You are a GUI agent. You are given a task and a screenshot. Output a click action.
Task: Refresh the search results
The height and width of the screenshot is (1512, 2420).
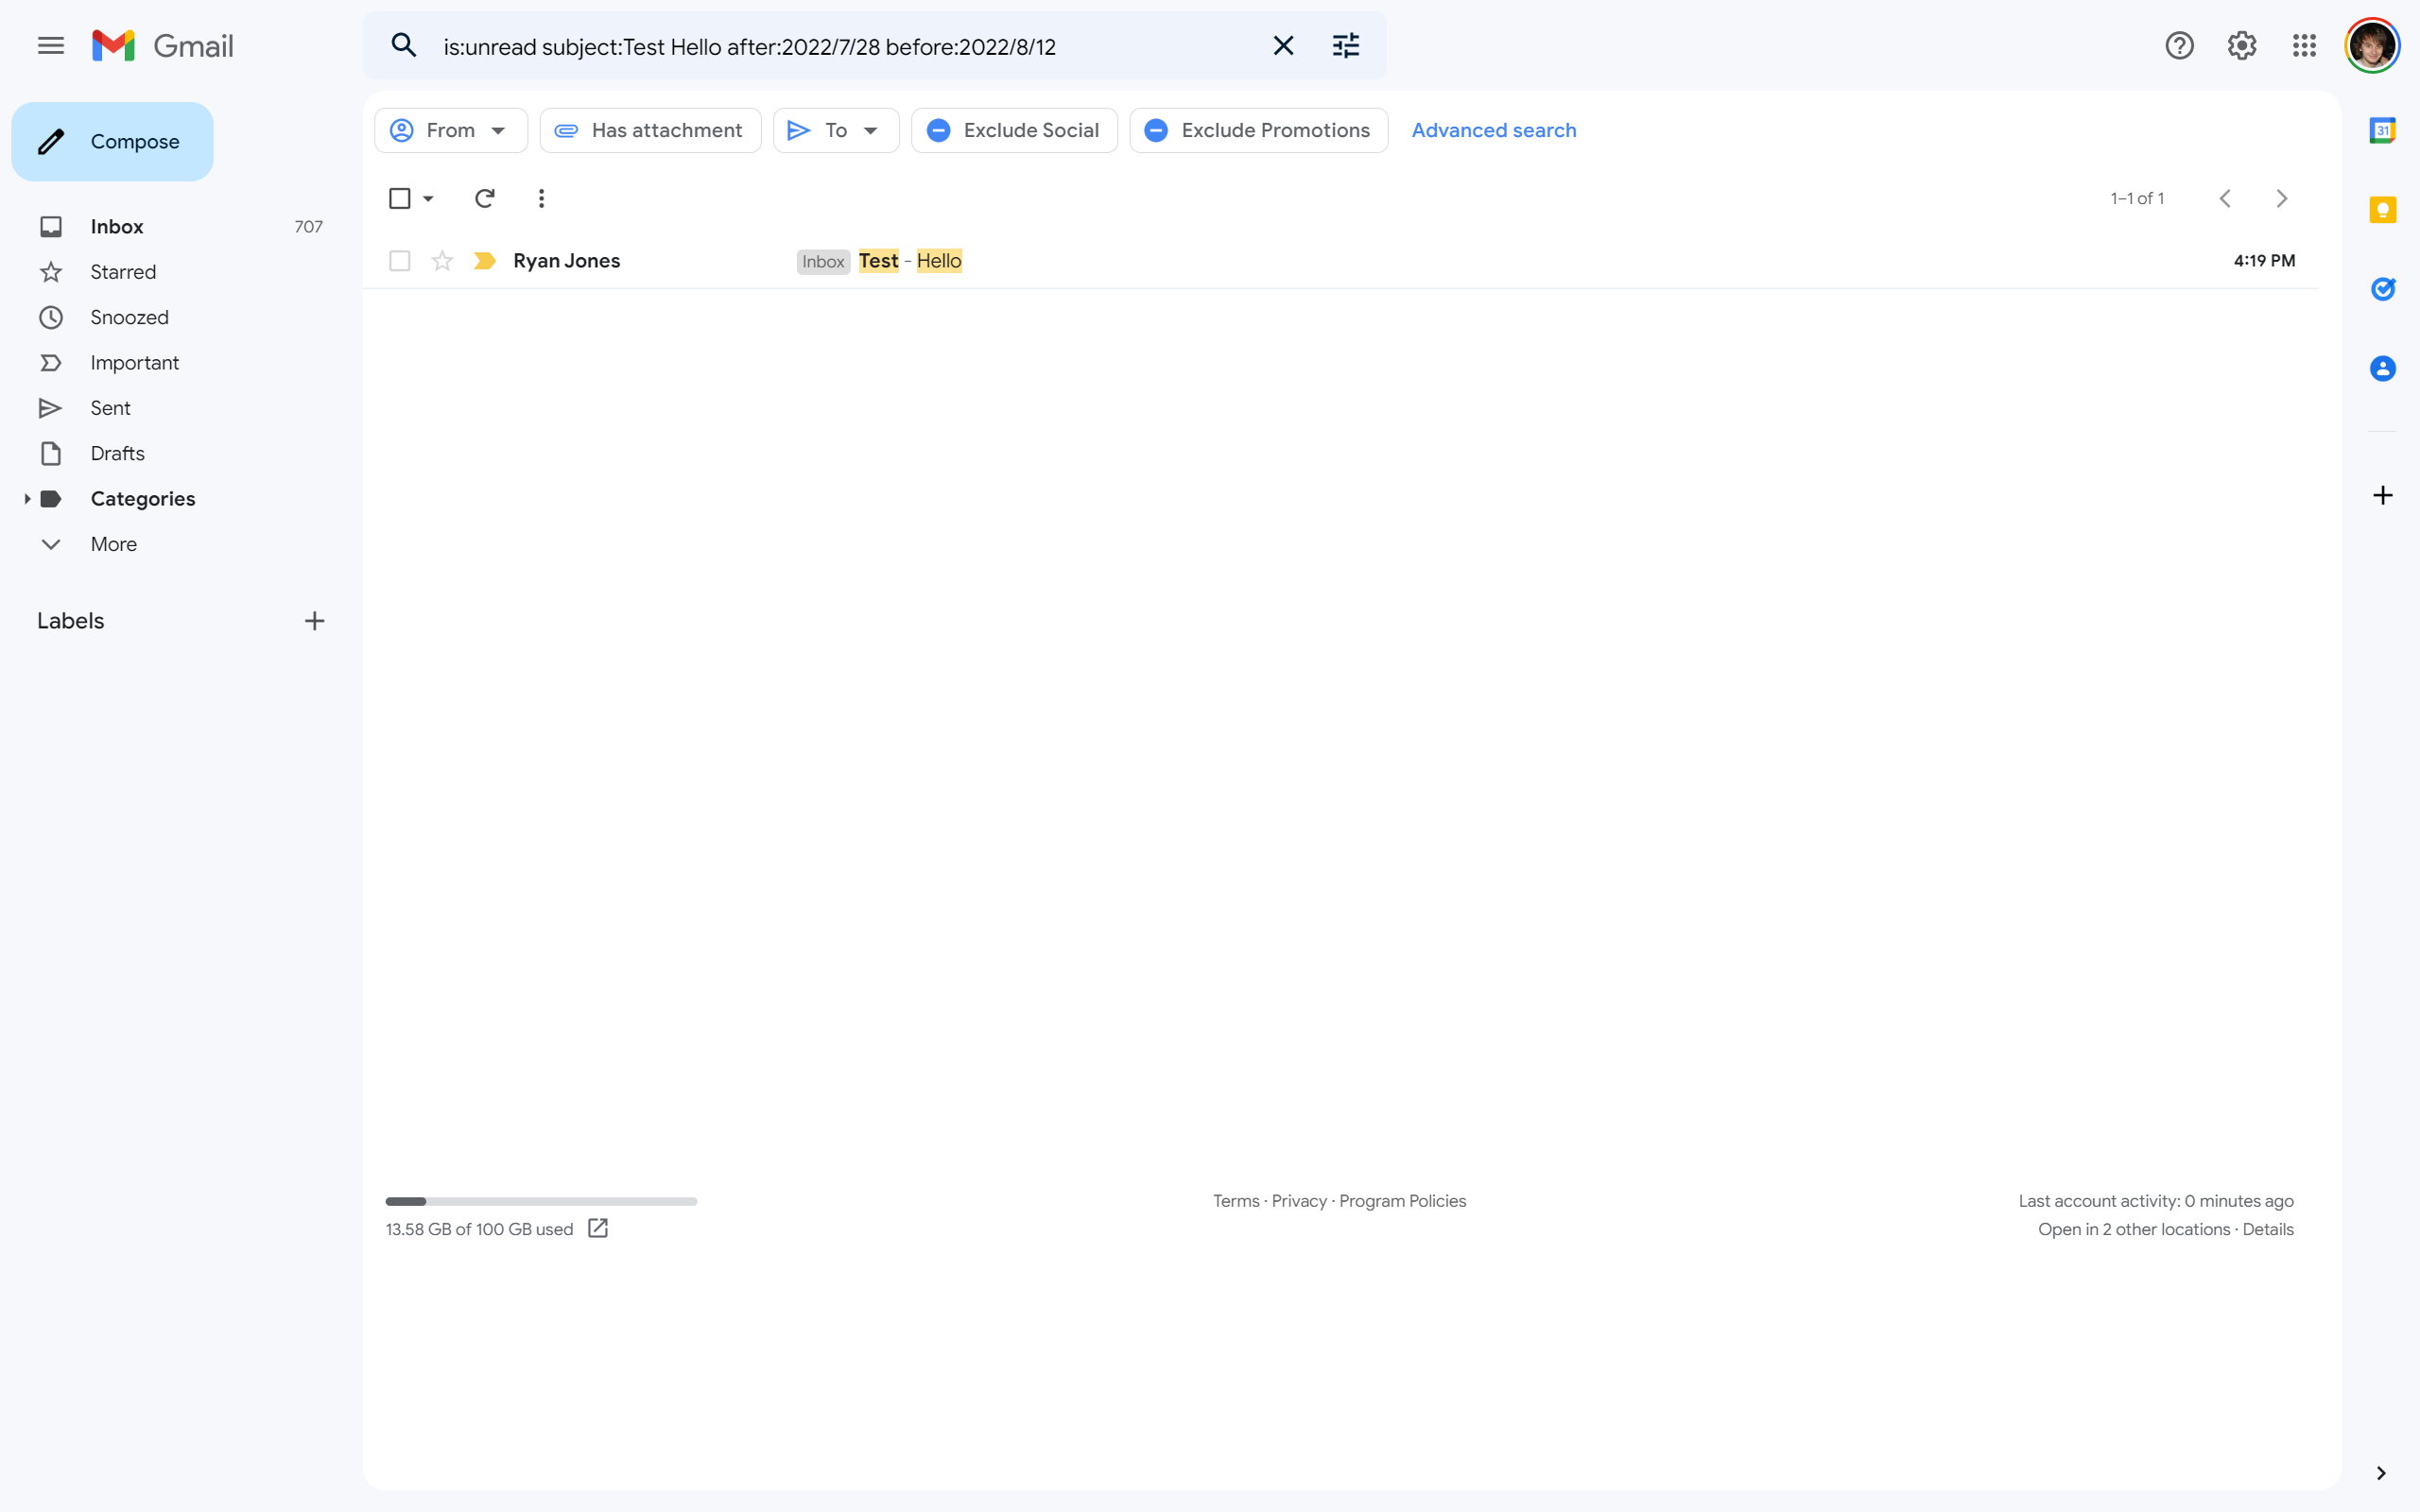(x=484, y=199)
